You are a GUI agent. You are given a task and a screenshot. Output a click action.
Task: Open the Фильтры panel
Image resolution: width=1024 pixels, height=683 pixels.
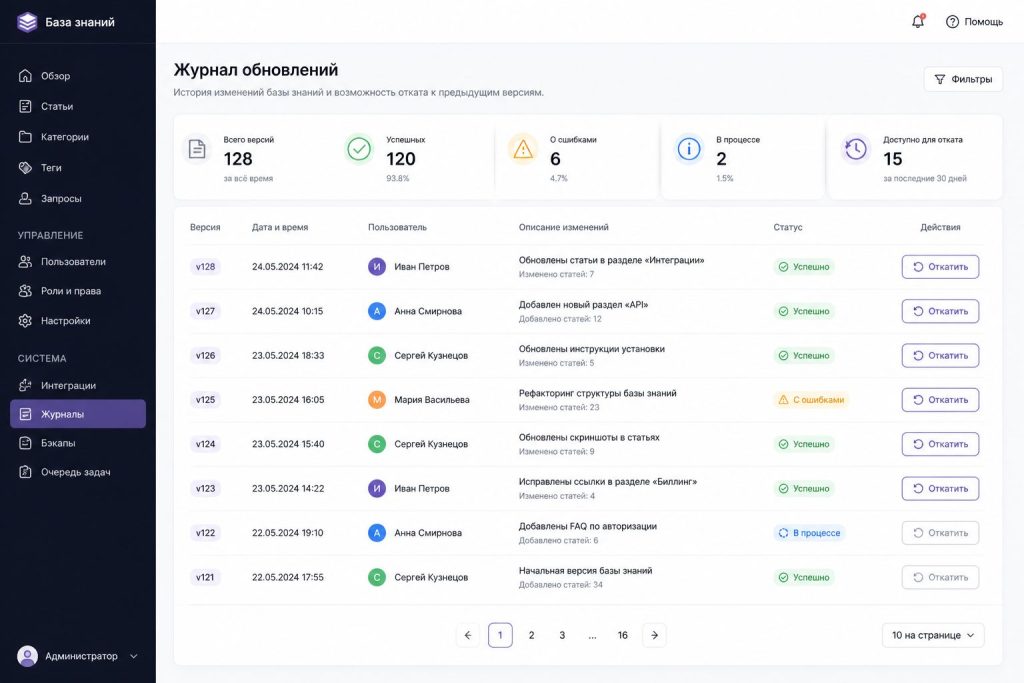click(x=963, y=79)
